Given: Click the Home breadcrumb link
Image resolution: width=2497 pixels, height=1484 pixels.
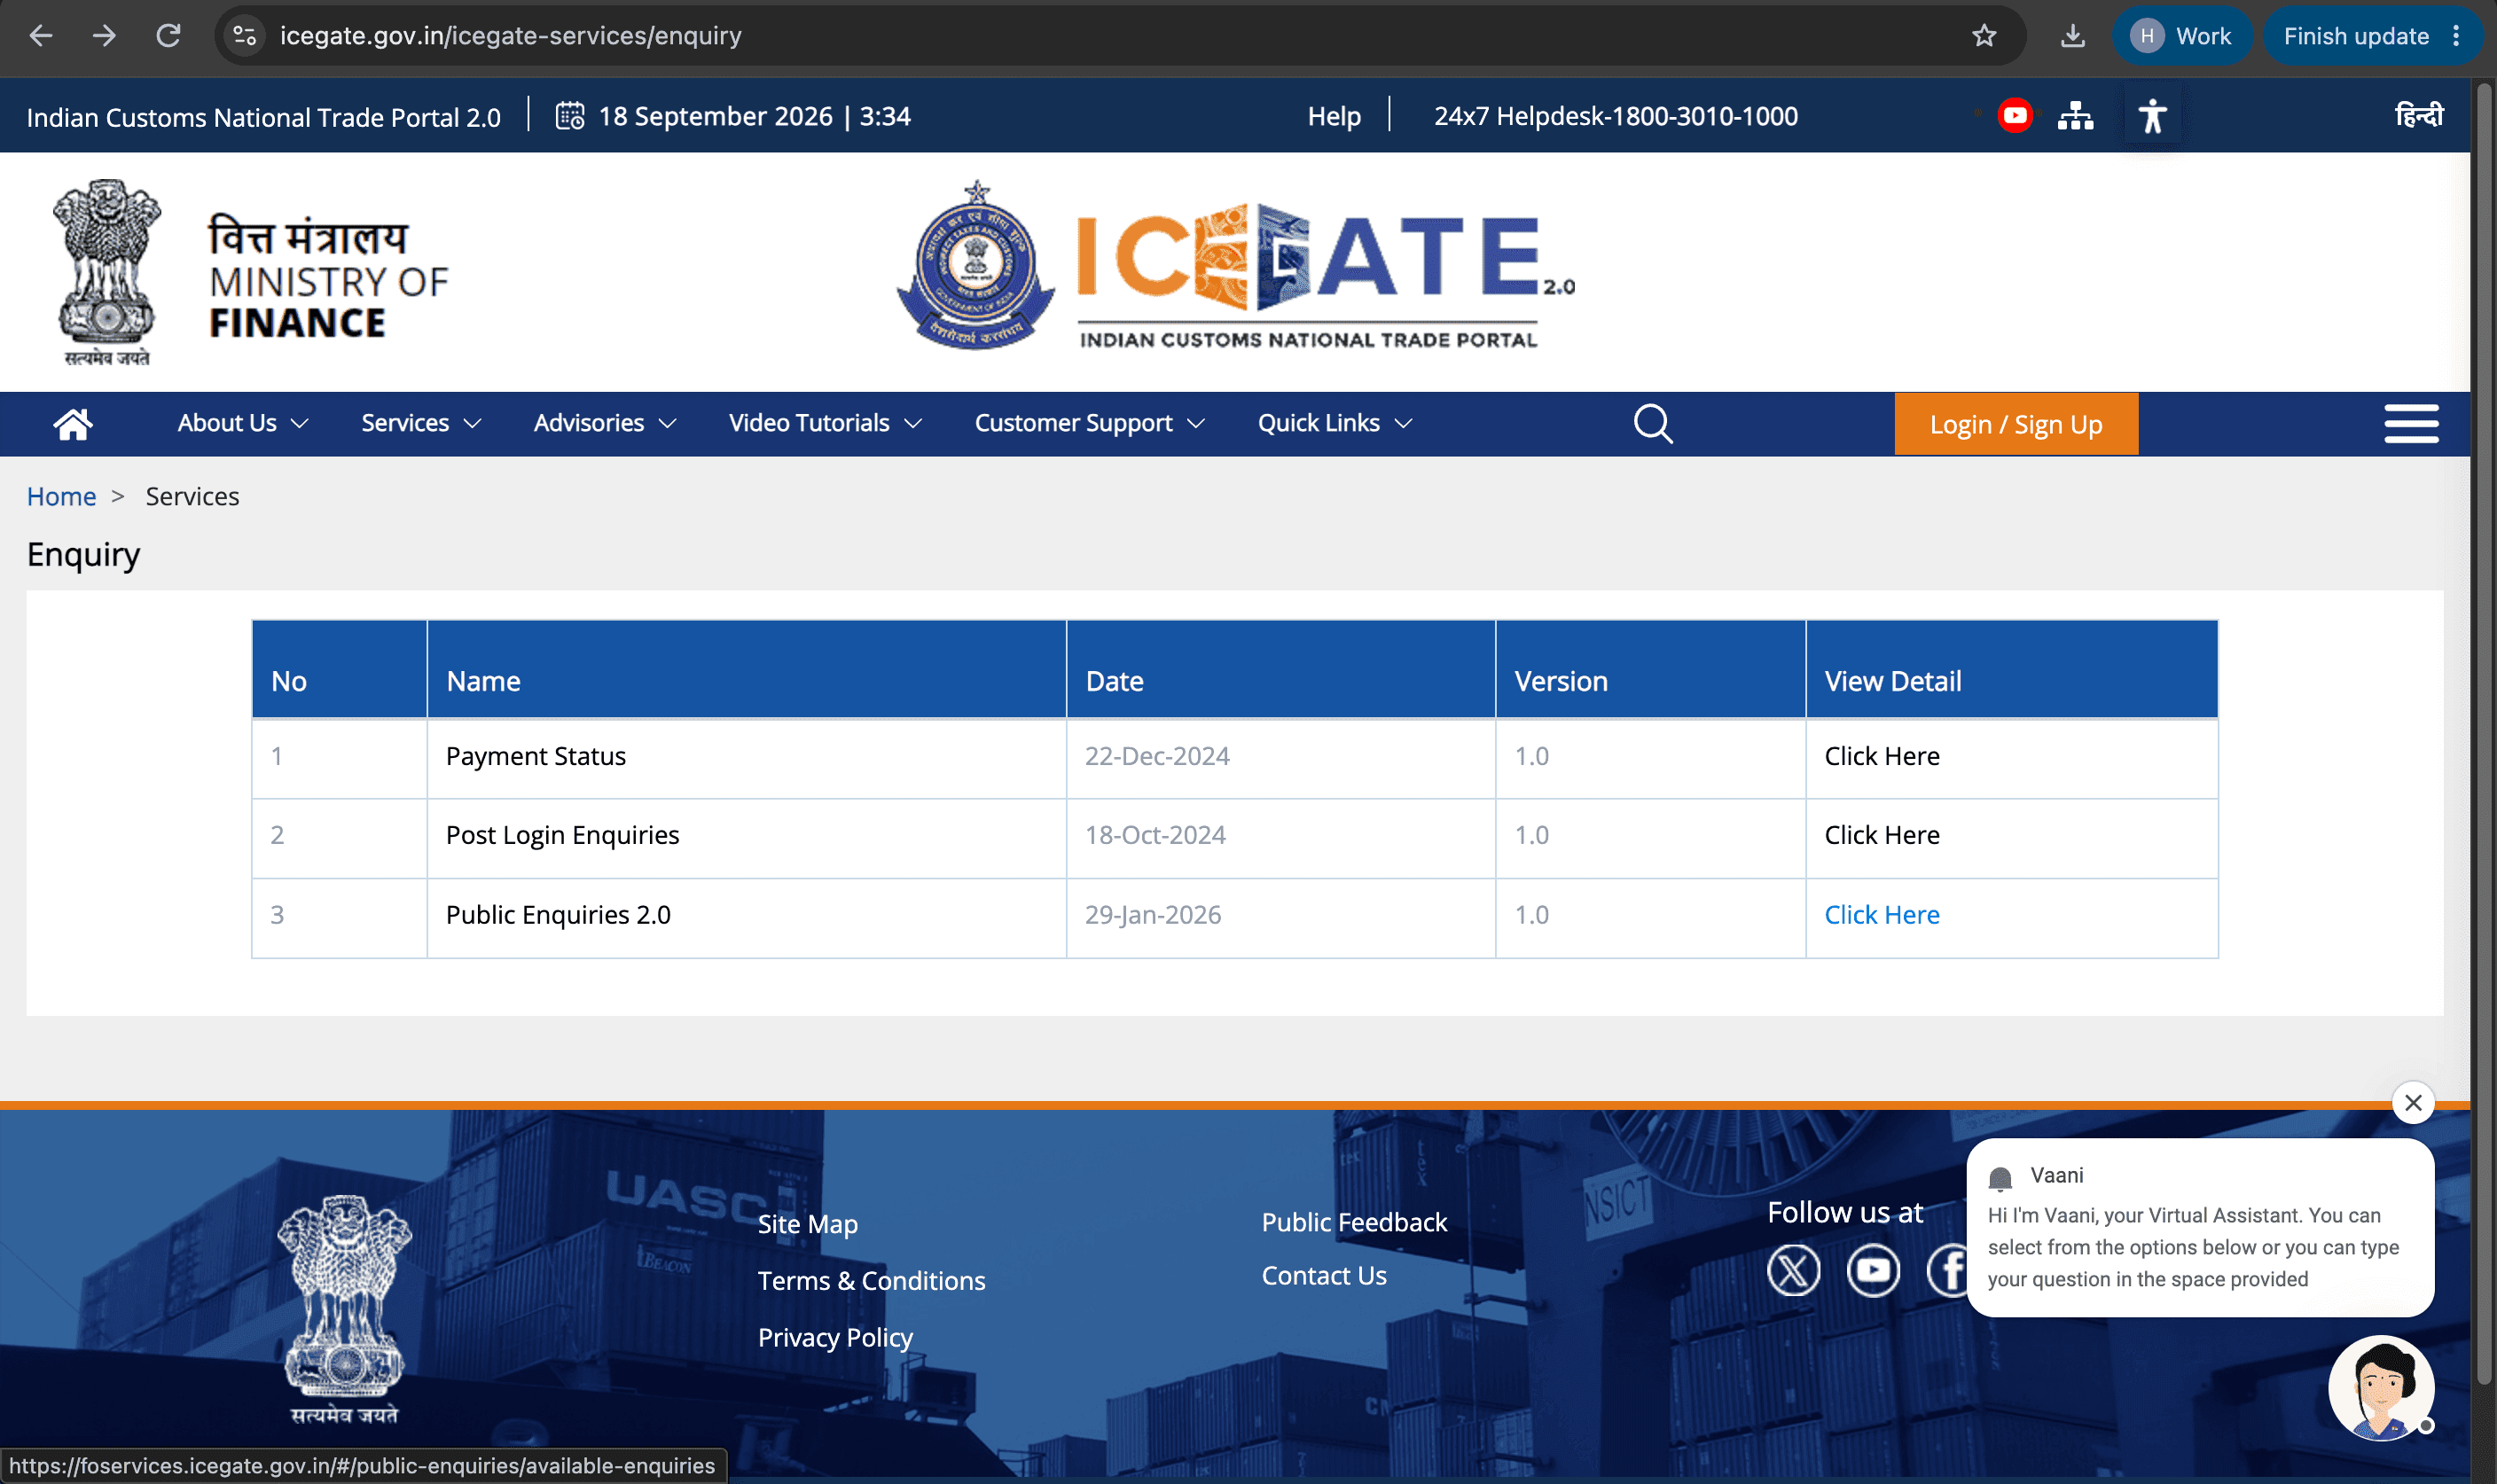Looking at the screenshot, I should point(61,496).
